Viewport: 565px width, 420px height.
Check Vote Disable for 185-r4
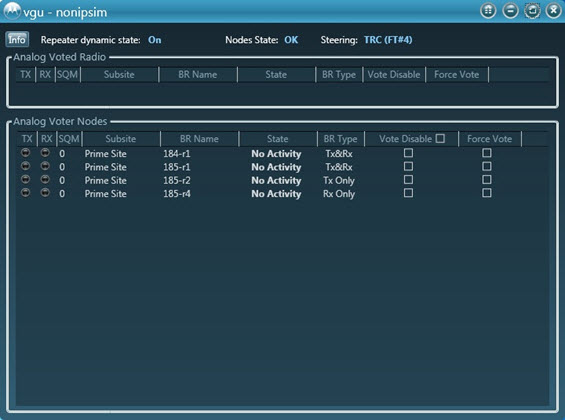[408, 193]
